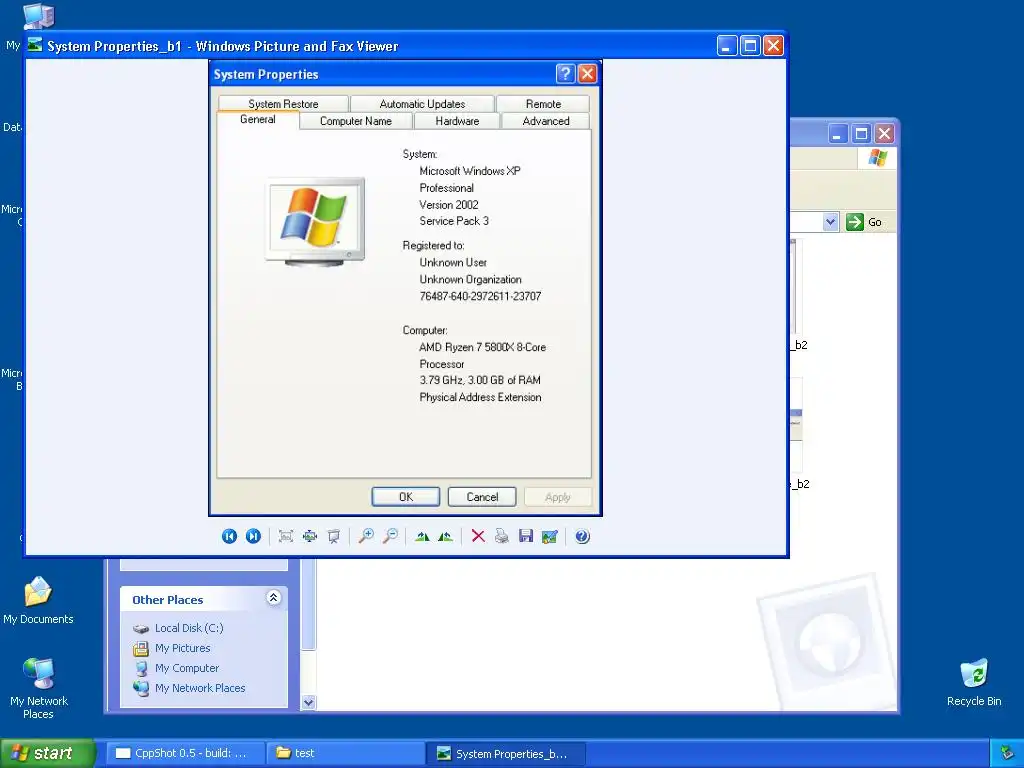Zoom in with the plus magnifier icon
This screenshot has width=1024, height=768.
click(366, 536)
